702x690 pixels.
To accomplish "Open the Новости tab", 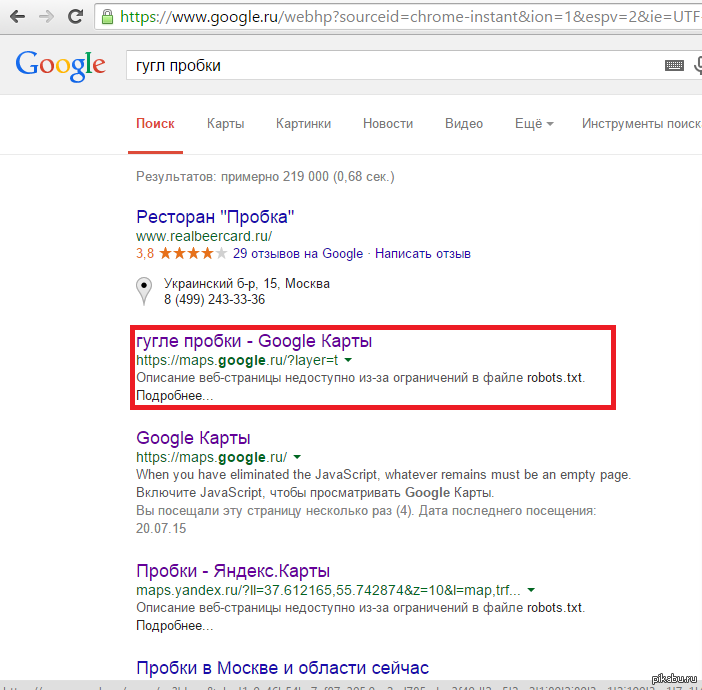I will point(388,124).
